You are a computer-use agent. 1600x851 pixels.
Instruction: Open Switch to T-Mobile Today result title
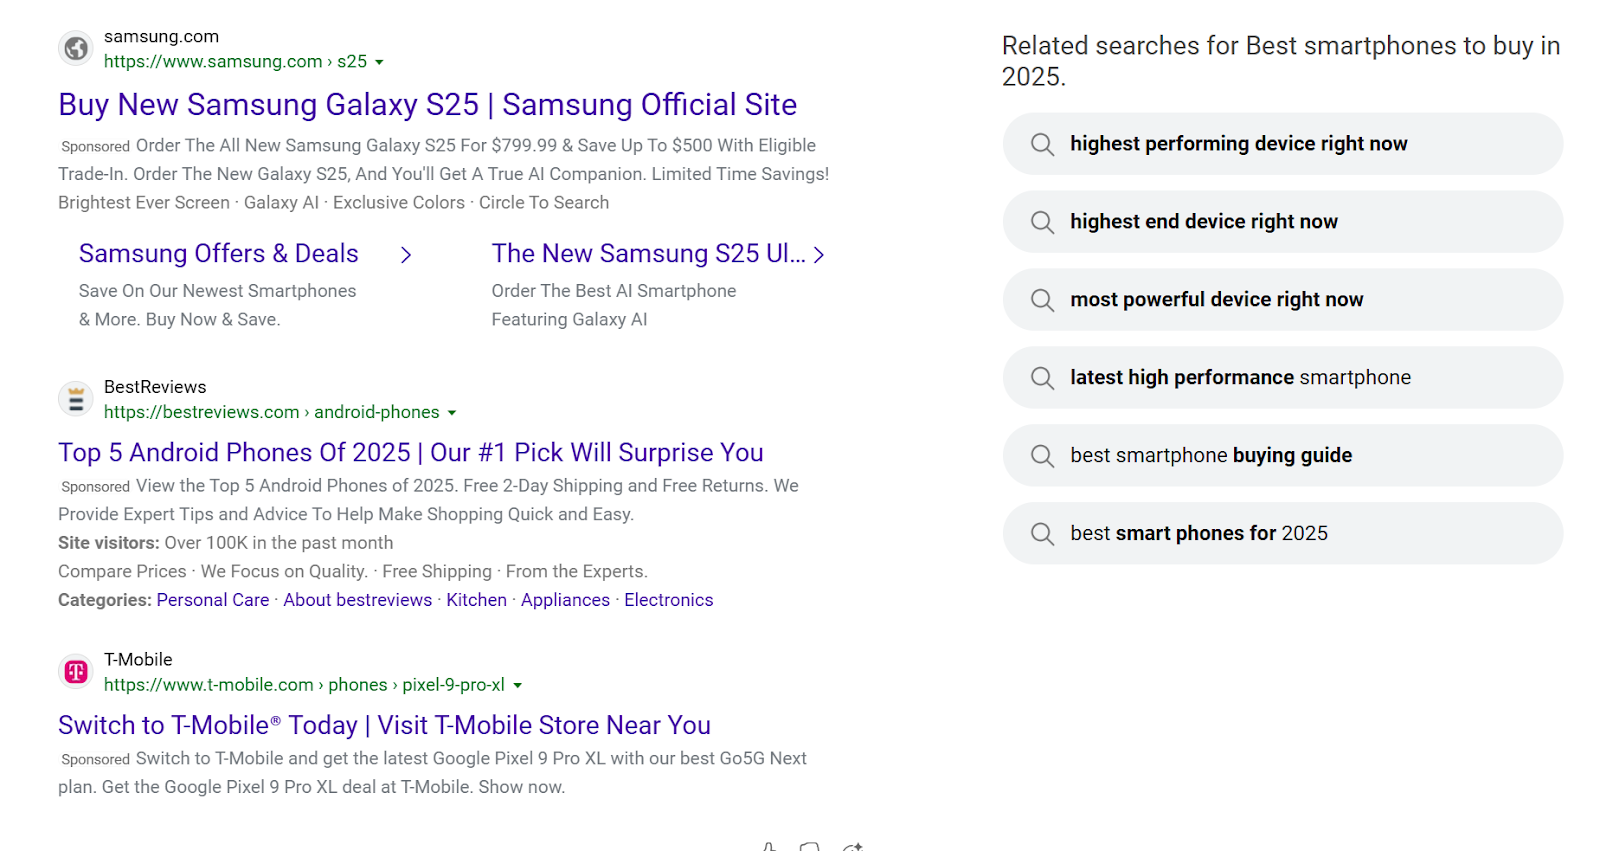click(385, 725)
